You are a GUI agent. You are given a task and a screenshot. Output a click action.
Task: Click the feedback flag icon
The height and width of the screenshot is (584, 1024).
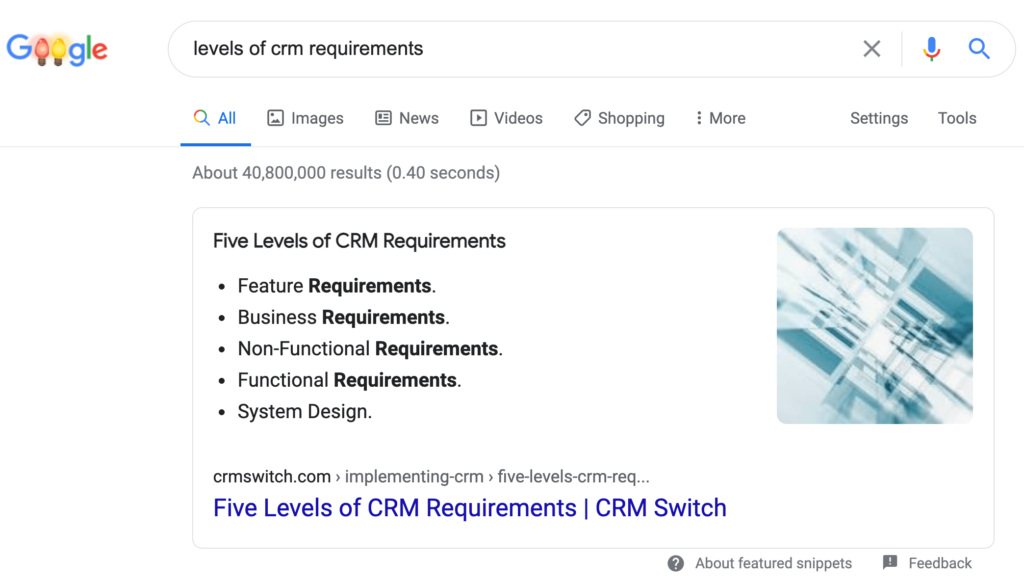[x=889, y=563]
